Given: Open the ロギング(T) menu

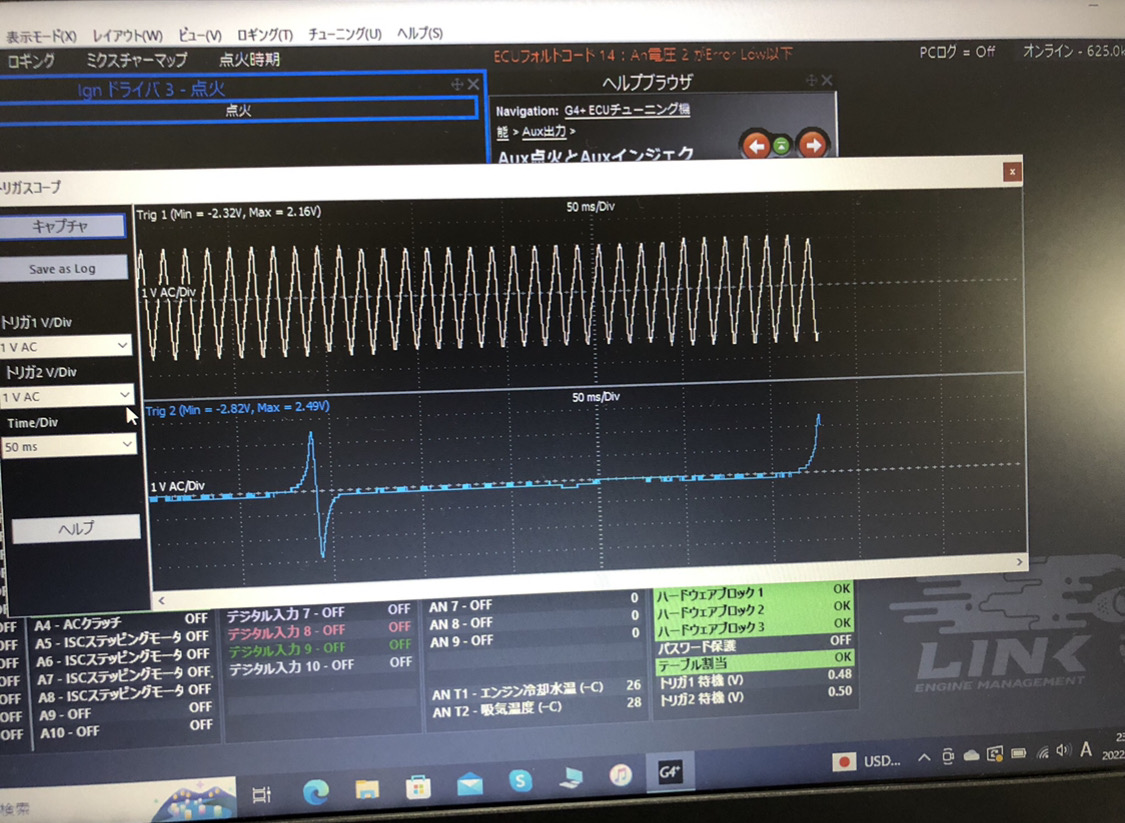Looking at the screenshot, I should 264,35.
